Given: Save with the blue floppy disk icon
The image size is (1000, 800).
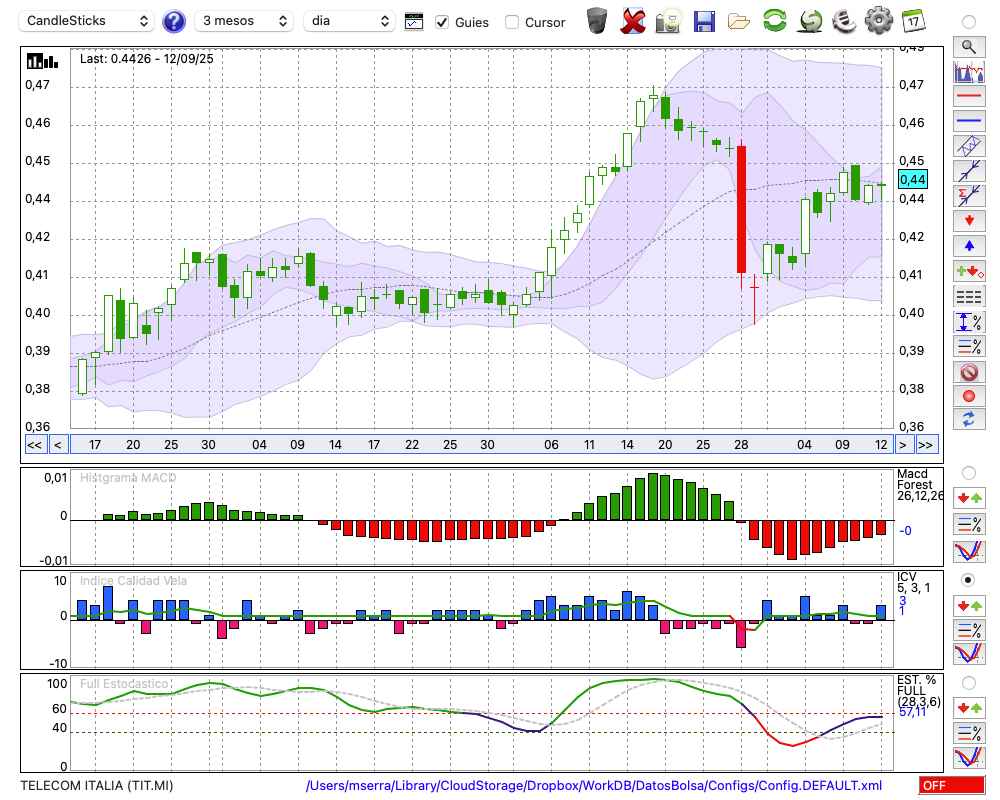Looking at the screenshot, I should (x=704, y=21).
